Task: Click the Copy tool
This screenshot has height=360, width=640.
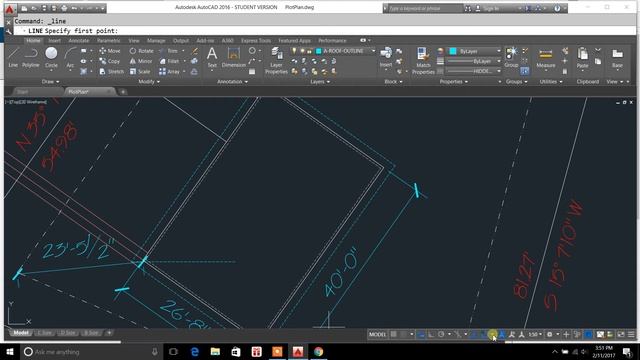Action: click(110, 61)
